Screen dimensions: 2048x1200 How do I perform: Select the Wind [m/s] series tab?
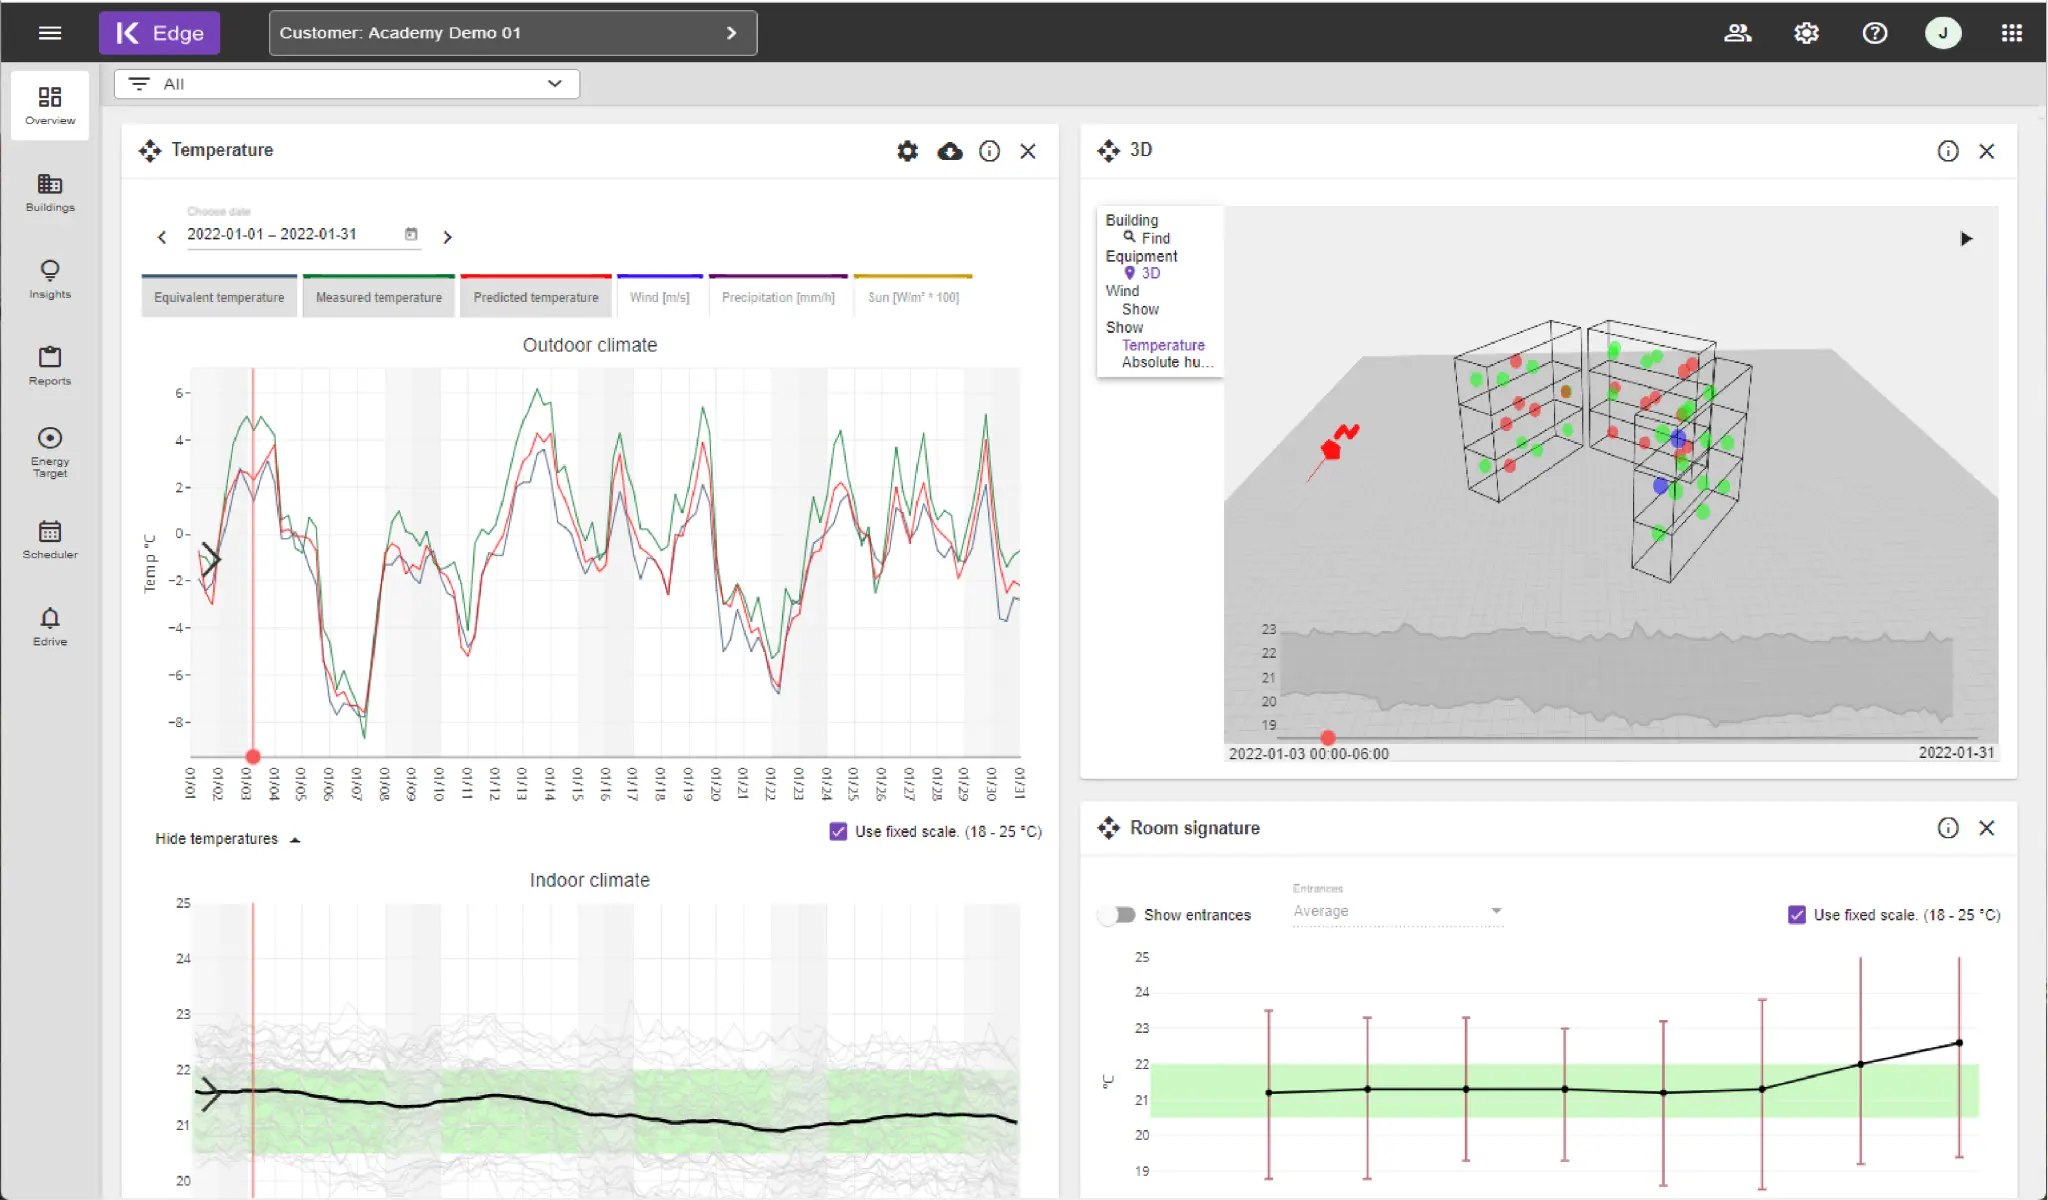tap(659, 297)
